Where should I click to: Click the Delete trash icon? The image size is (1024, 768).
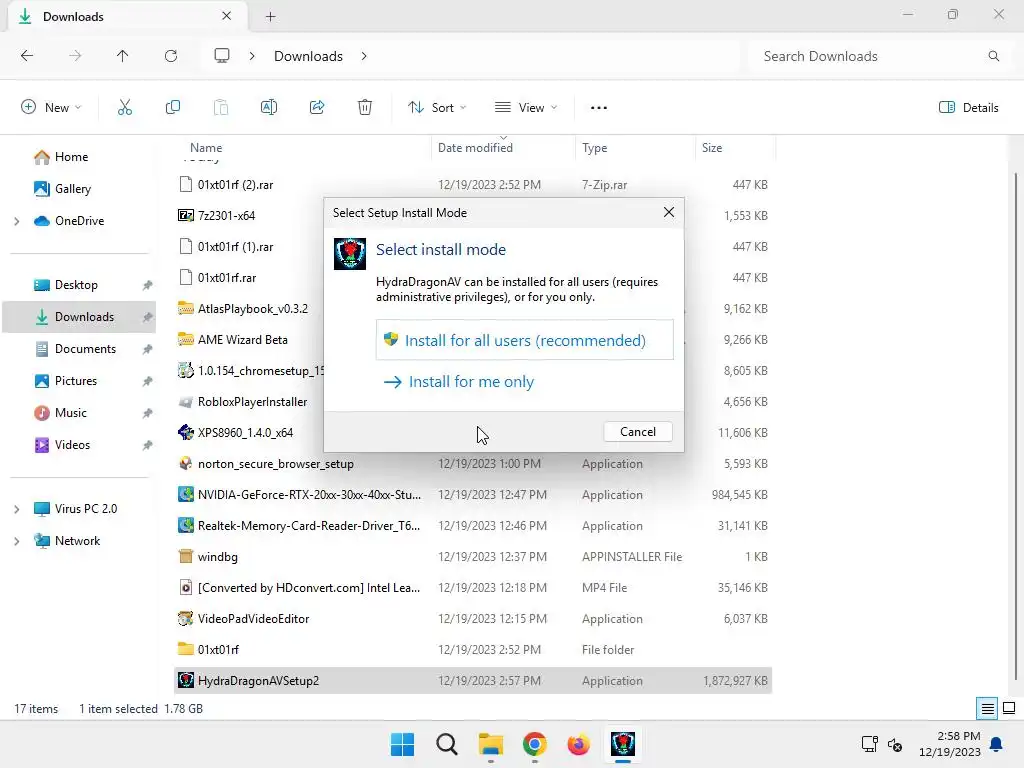click(x=365, y=108)
